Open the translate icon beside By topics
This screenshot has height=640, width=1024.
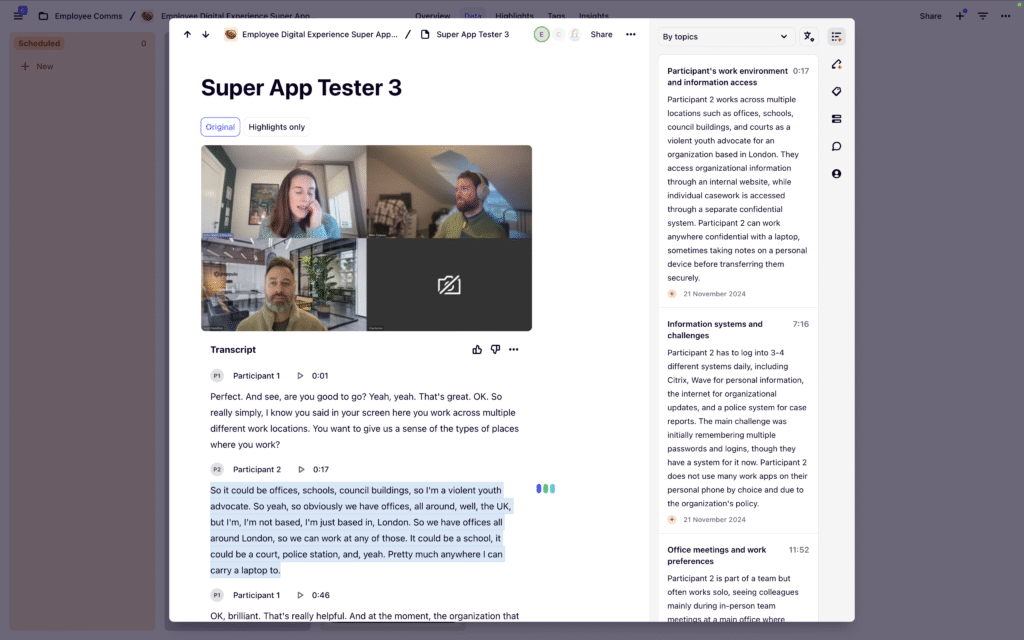809,37
